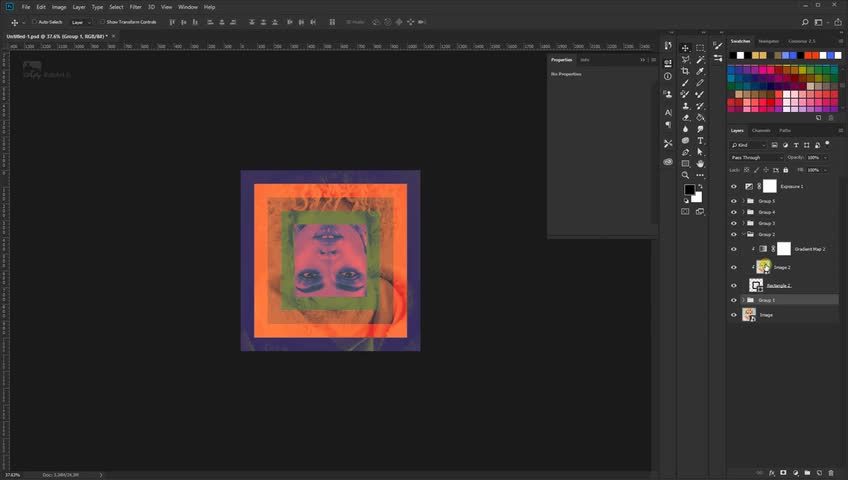Viewport: 848px width, 480px height.
Task: Hide the Group 2 layer
Action: point(734,235)
